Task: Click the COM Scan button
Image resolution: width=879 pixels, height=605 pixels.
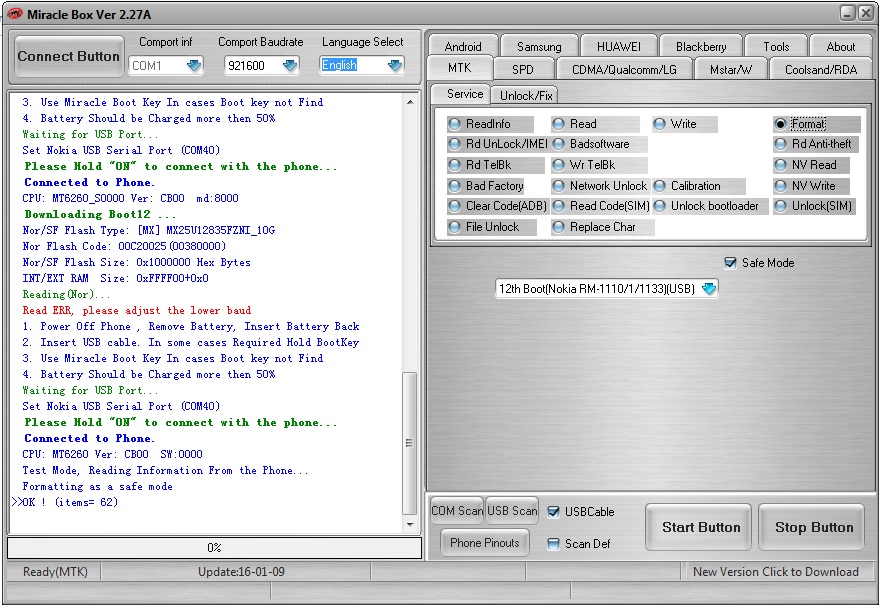Action: click(x=457, y=511)
